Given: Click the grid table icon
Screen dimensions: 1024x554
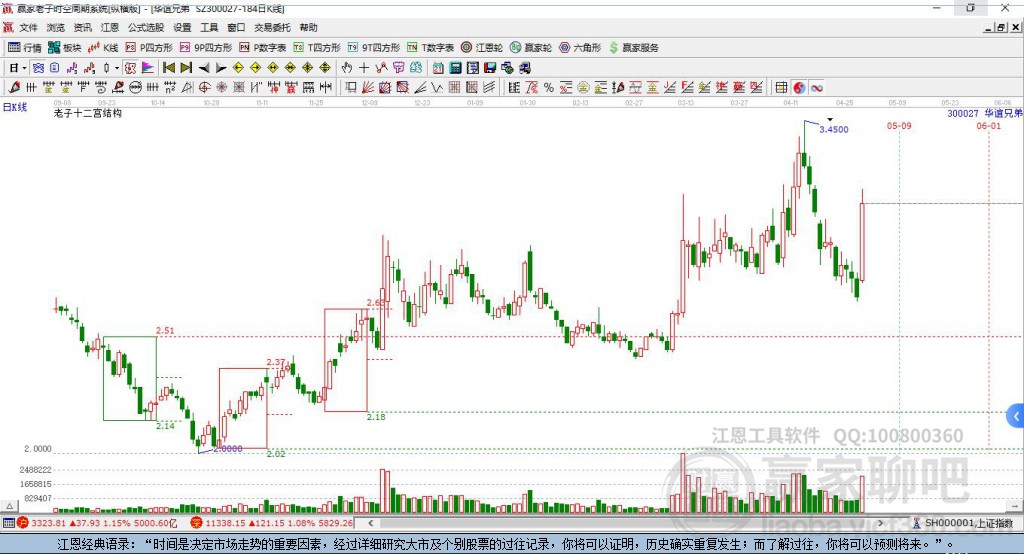Looking at the screenshot, I should tap(781, 88).
